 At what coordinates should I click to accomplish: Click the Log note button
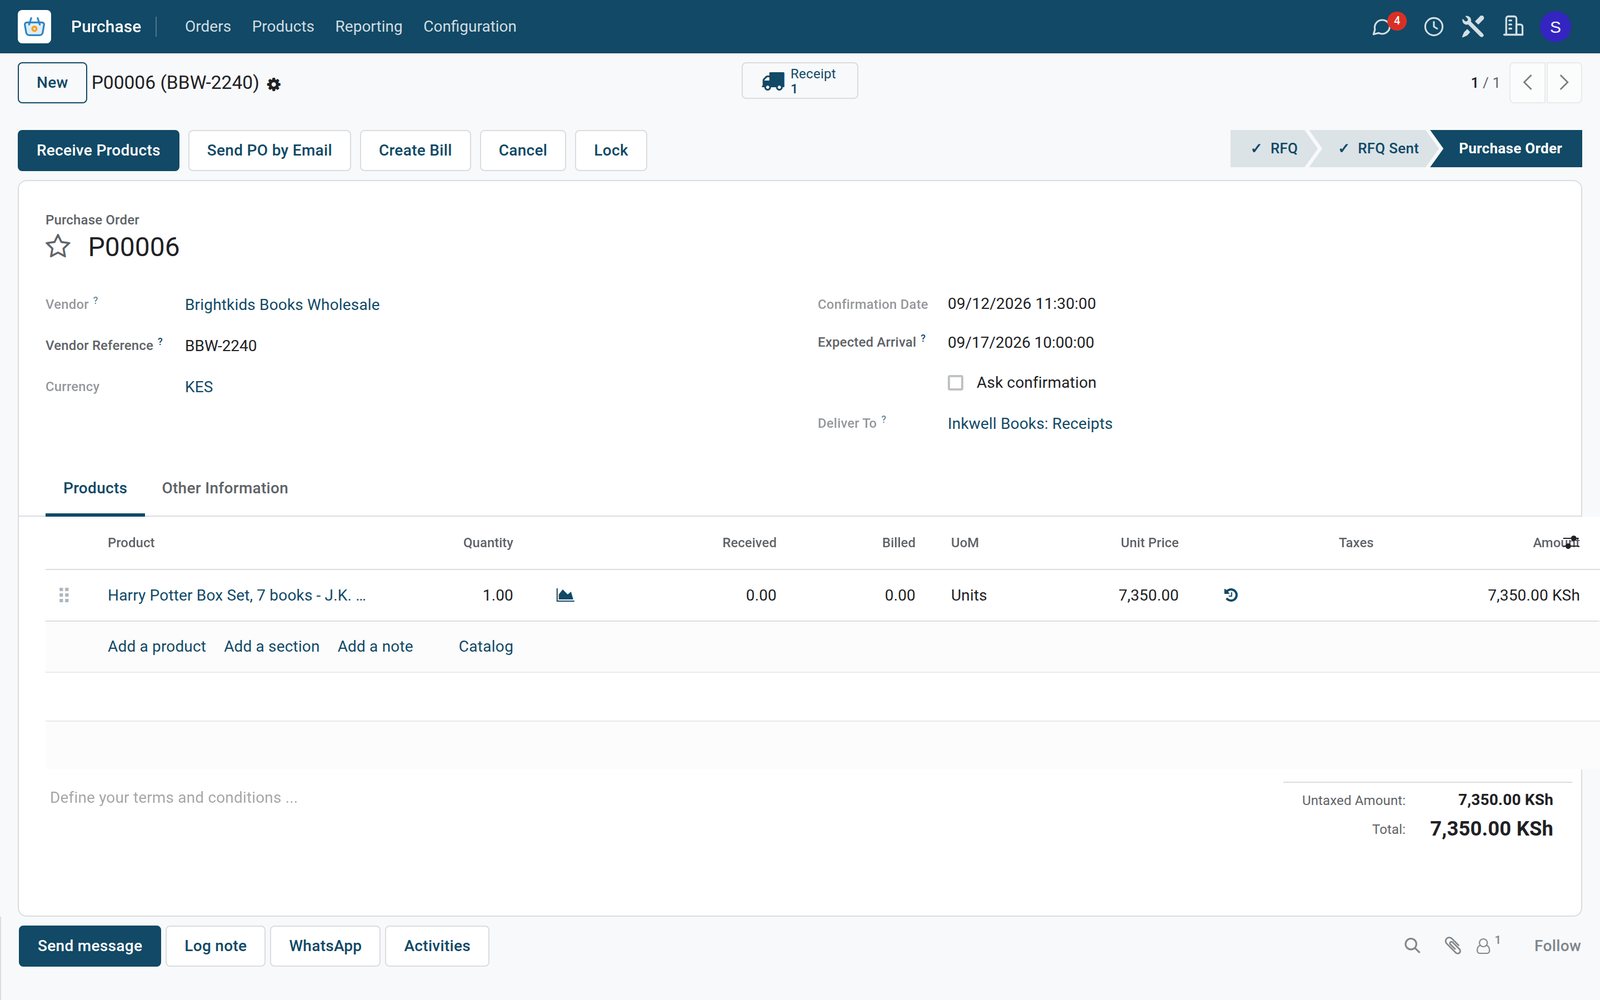point(215,946)
